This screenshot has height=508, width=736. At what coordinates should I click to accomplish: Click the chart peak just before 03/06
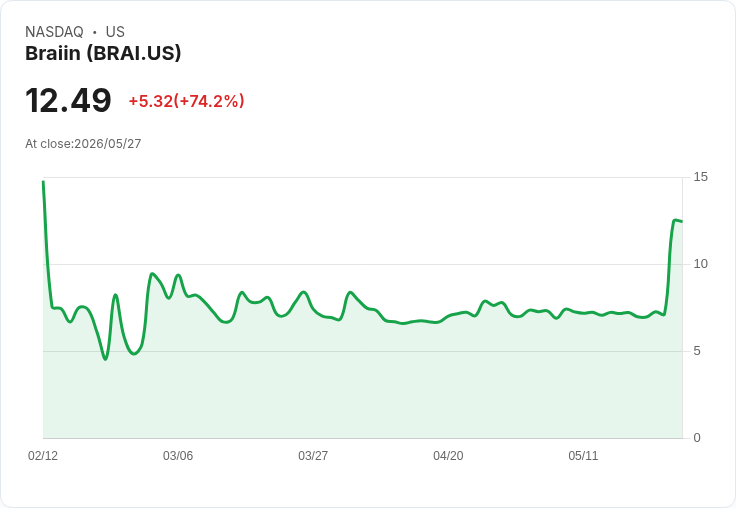(x=152, y=274)
